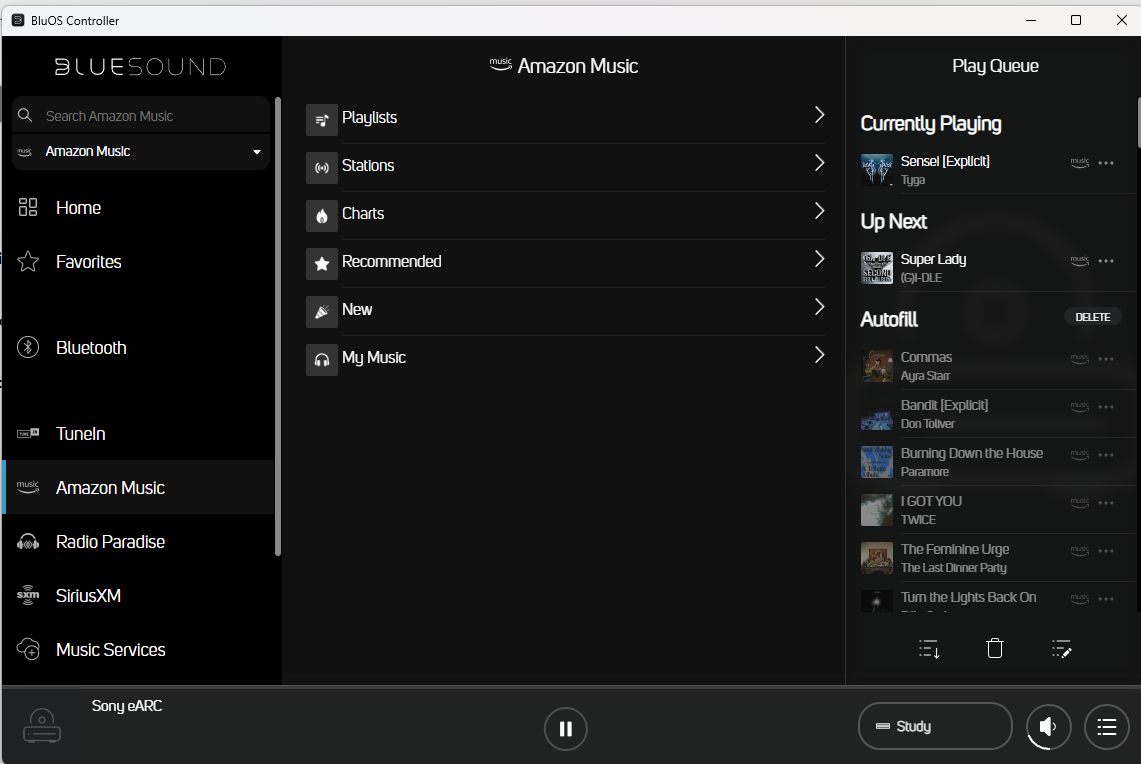Click the edit queue pencil icon
Screen dimensions: 1141x764
click(1061, 649)
